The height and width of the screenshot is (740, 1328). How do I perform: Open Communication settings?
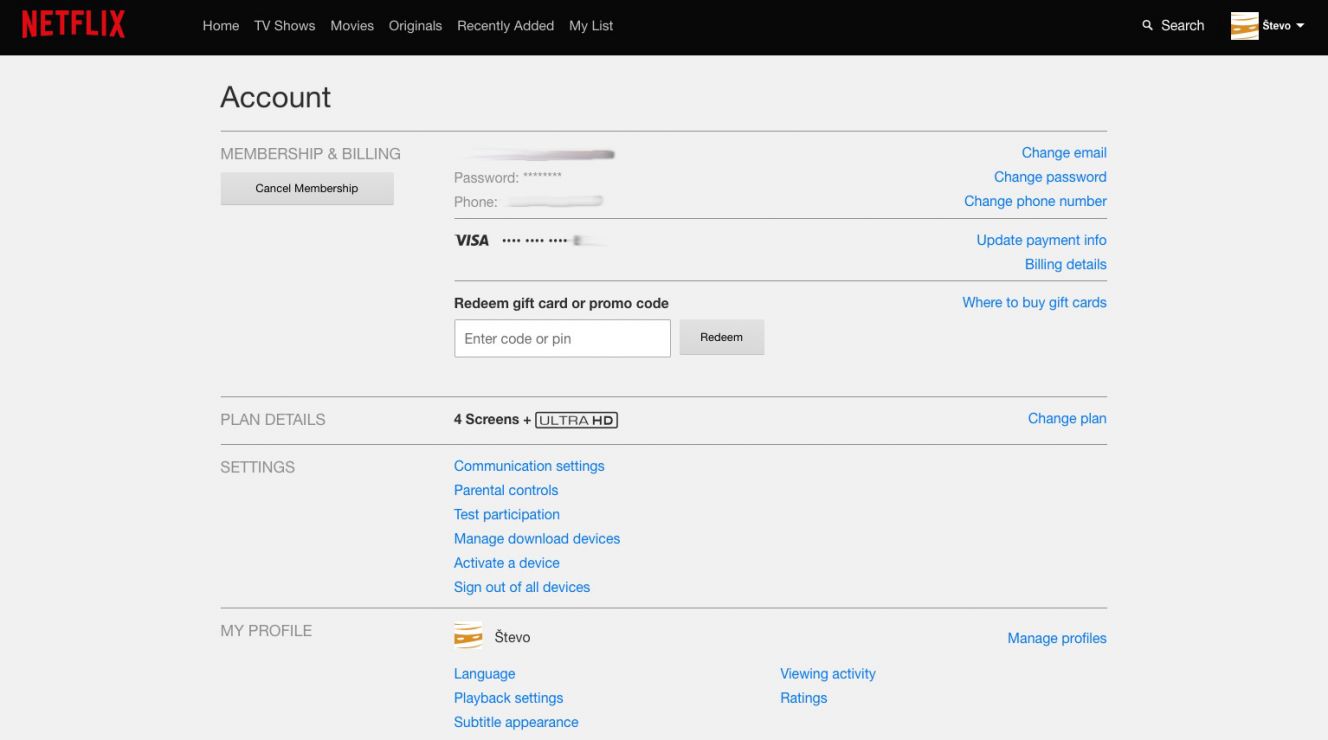(x=529, y=466)
